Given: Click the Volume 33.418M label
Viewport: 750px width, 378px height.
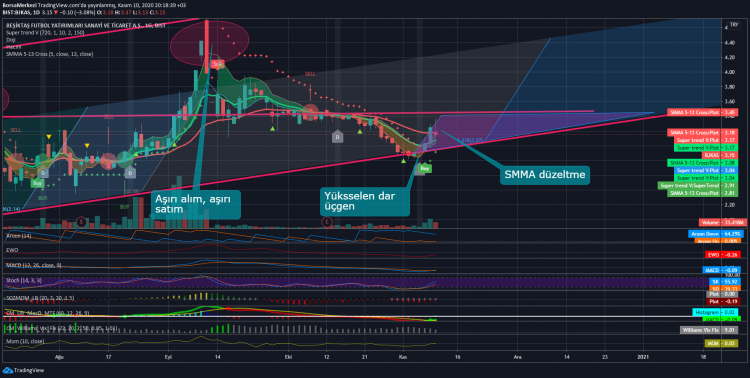Looking at the screenshot, I should tap(722, 222).
